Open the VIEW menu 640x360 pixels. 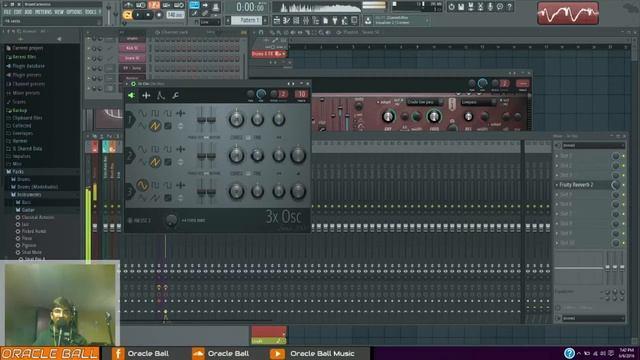pyautogui.click(x=59, y=12)
